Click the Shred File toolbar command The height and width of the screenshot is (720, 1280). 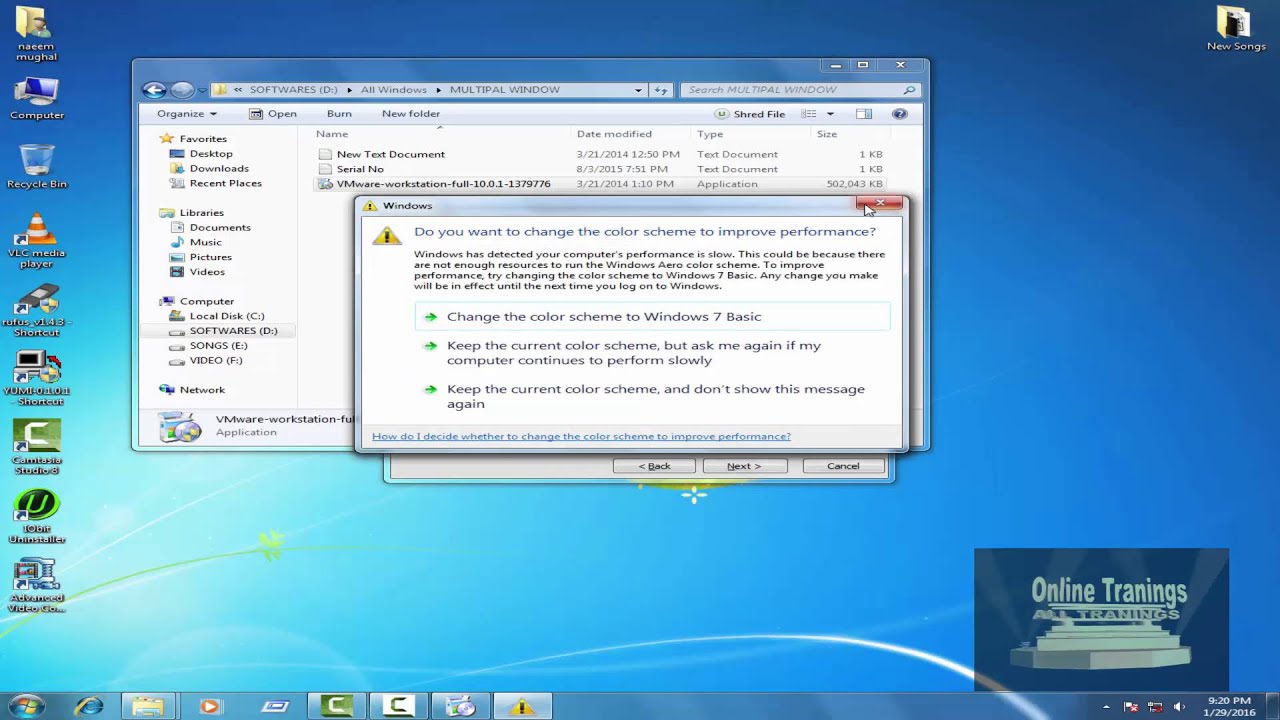[x=750, y=114]
